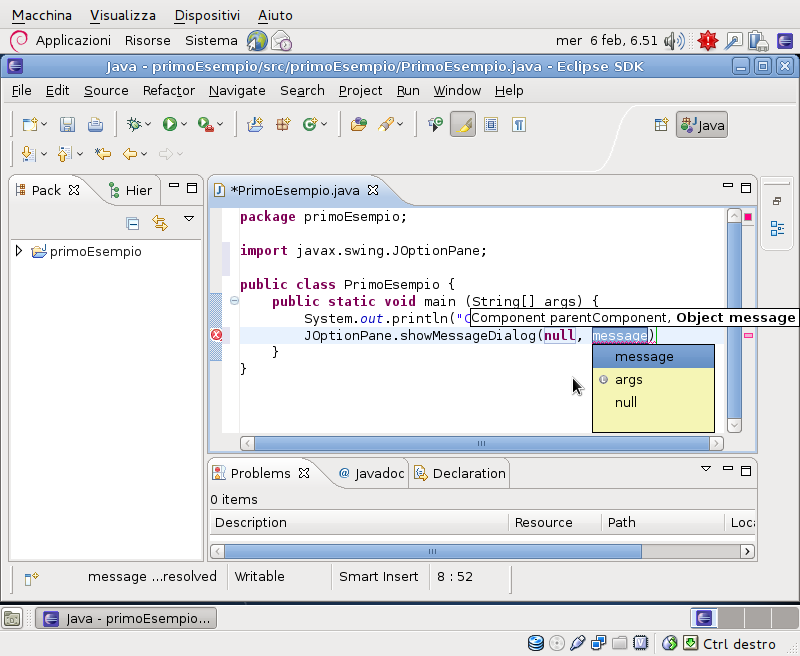This screenshot has height=656, width=800.
Task: Toggle Mark Occurrences highlighter button
Action: click(x=463, y=124)
